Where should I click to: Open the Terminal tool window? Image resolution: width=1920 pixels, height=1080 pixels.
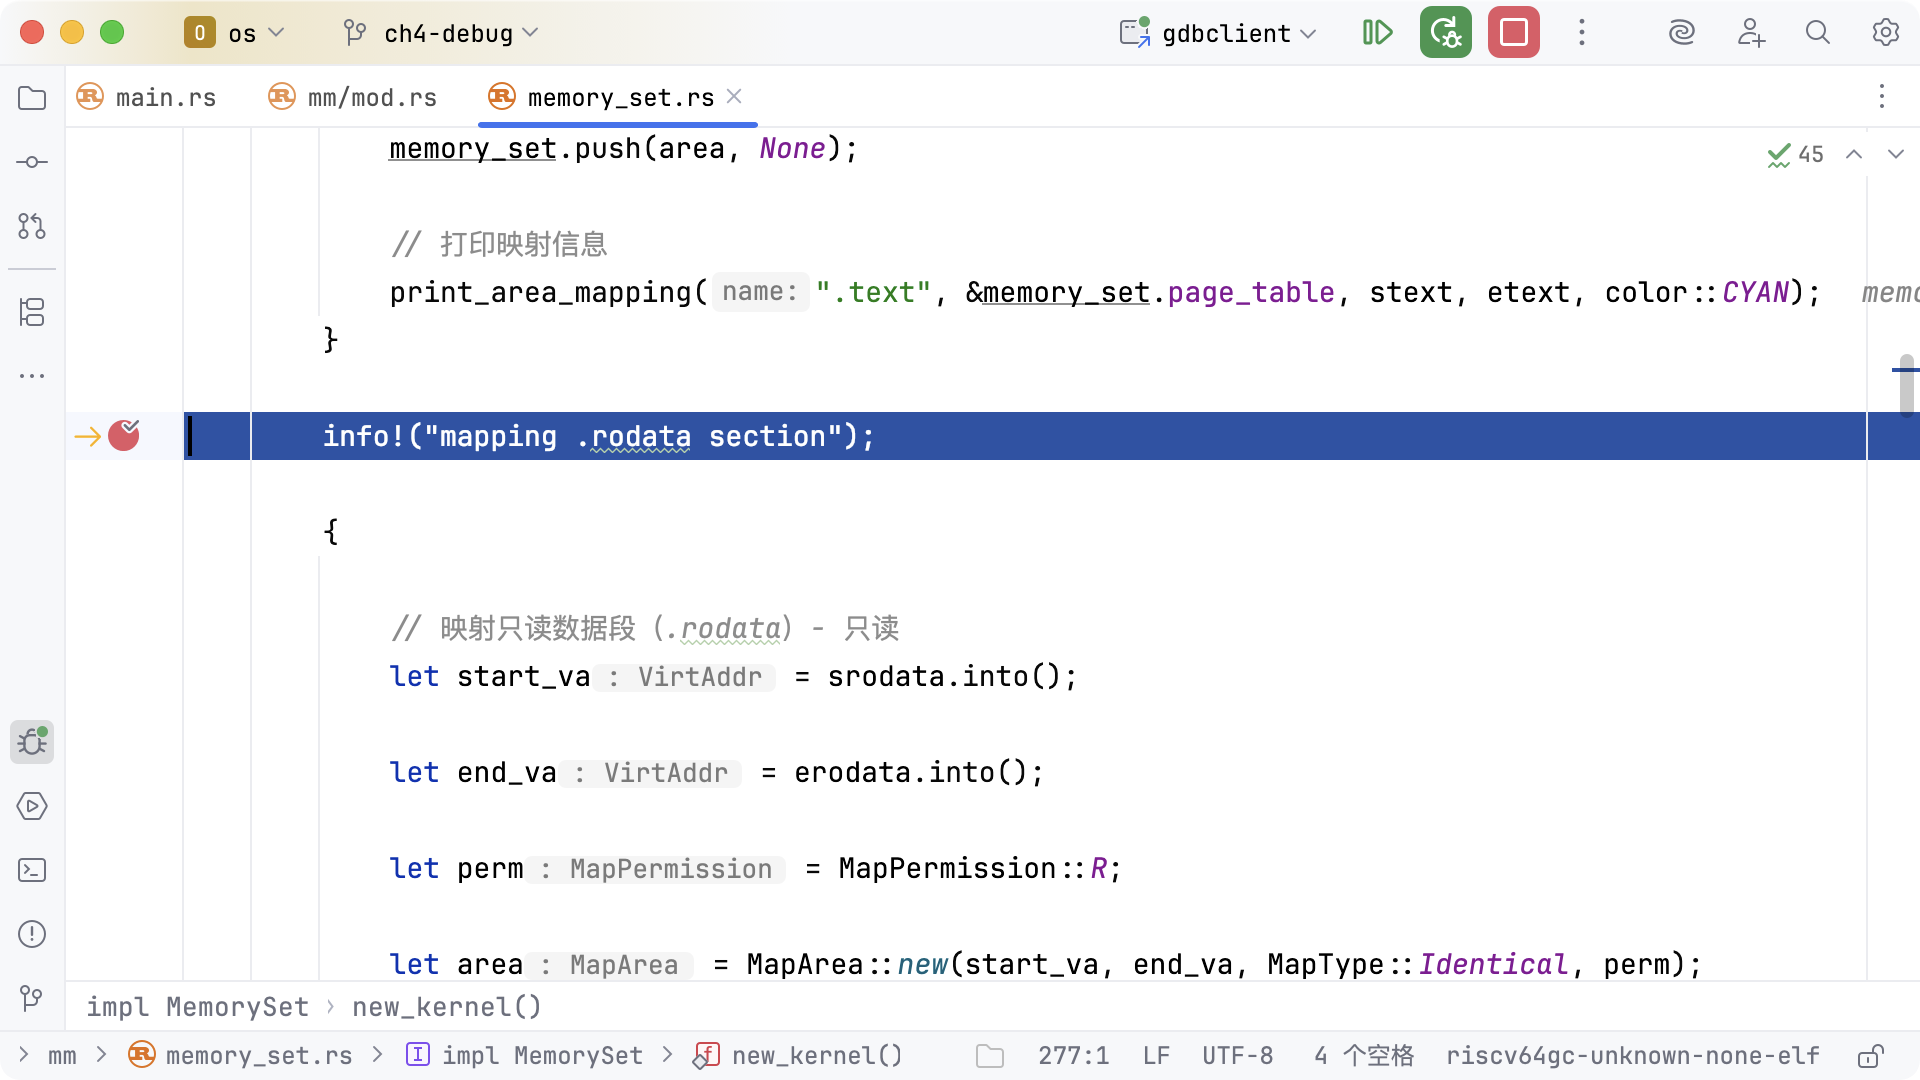[32, 870]
